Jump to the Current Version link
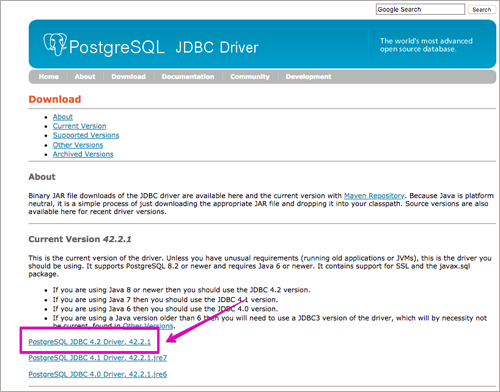This screenshot has width=500, height=392. [79, 126]
